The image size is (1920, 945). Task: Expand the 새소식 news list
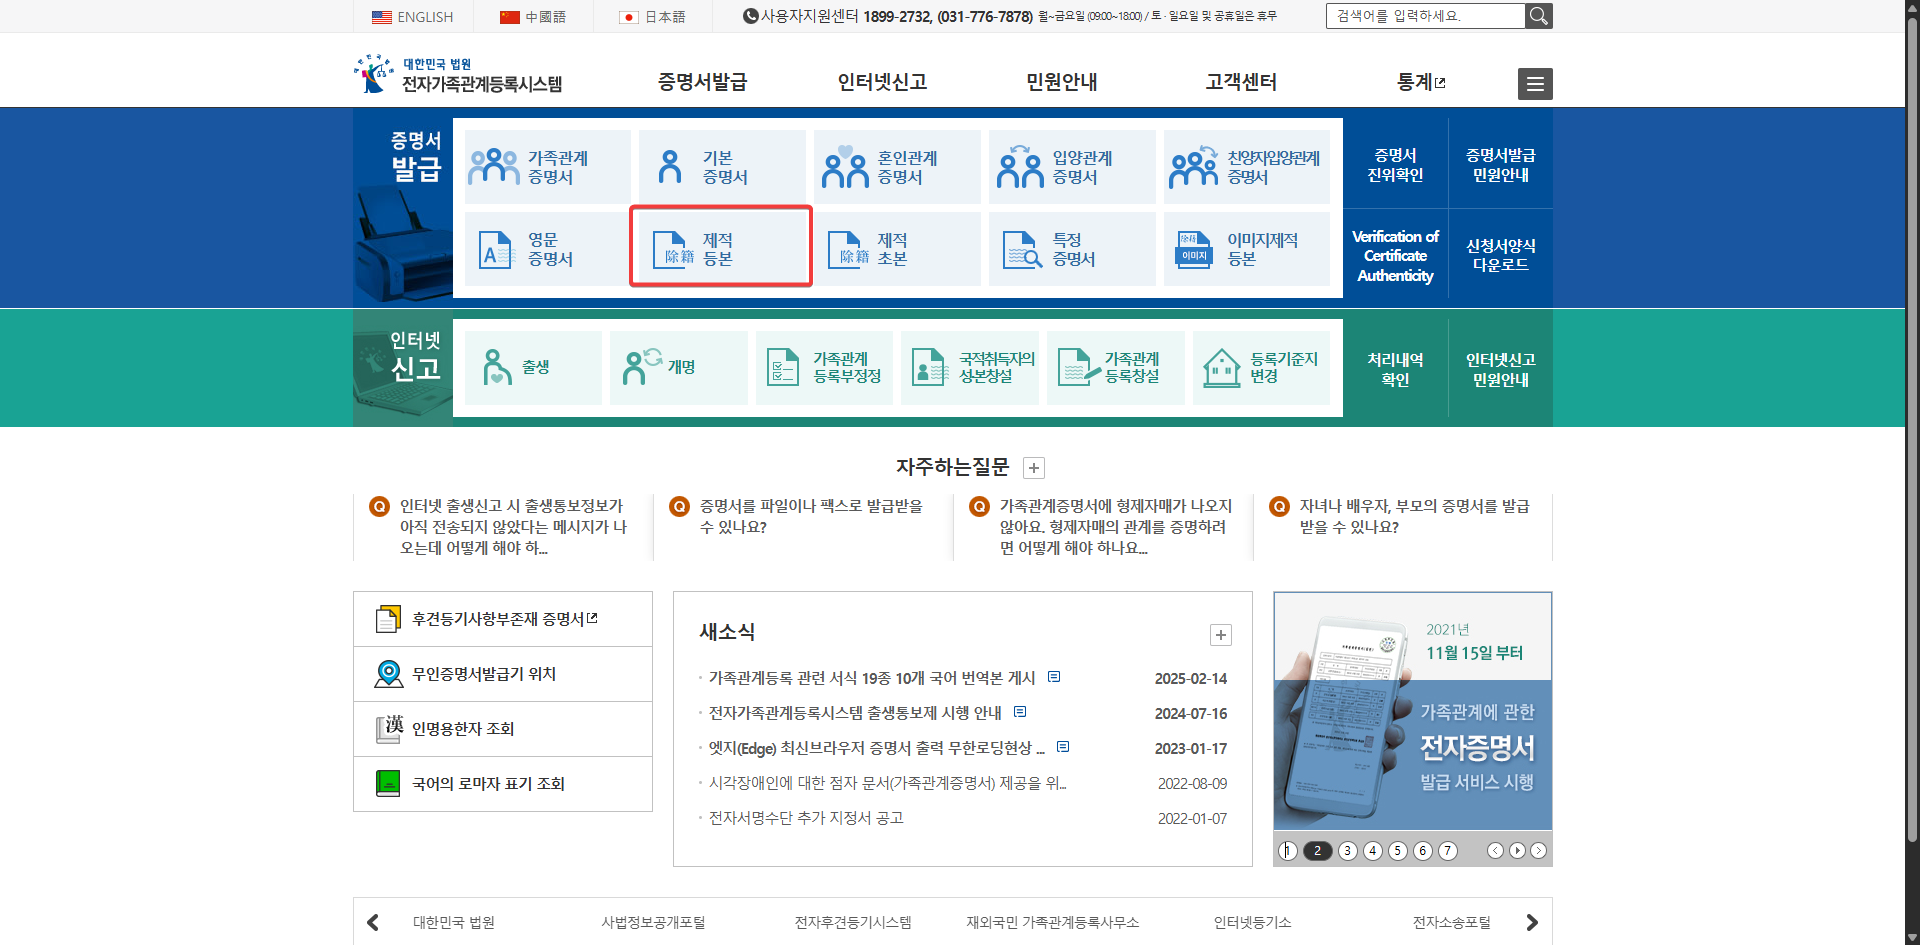(x=1220, y=635)
